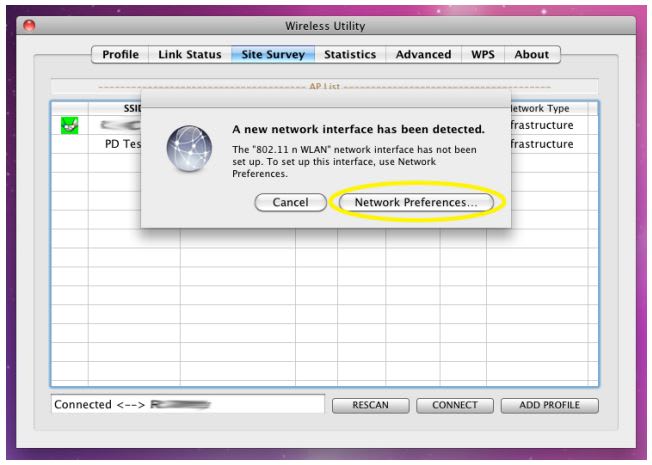This screenshot has width=652, height=465.
Task: Click the Connected status text field
Action: (x=188, y=404)
